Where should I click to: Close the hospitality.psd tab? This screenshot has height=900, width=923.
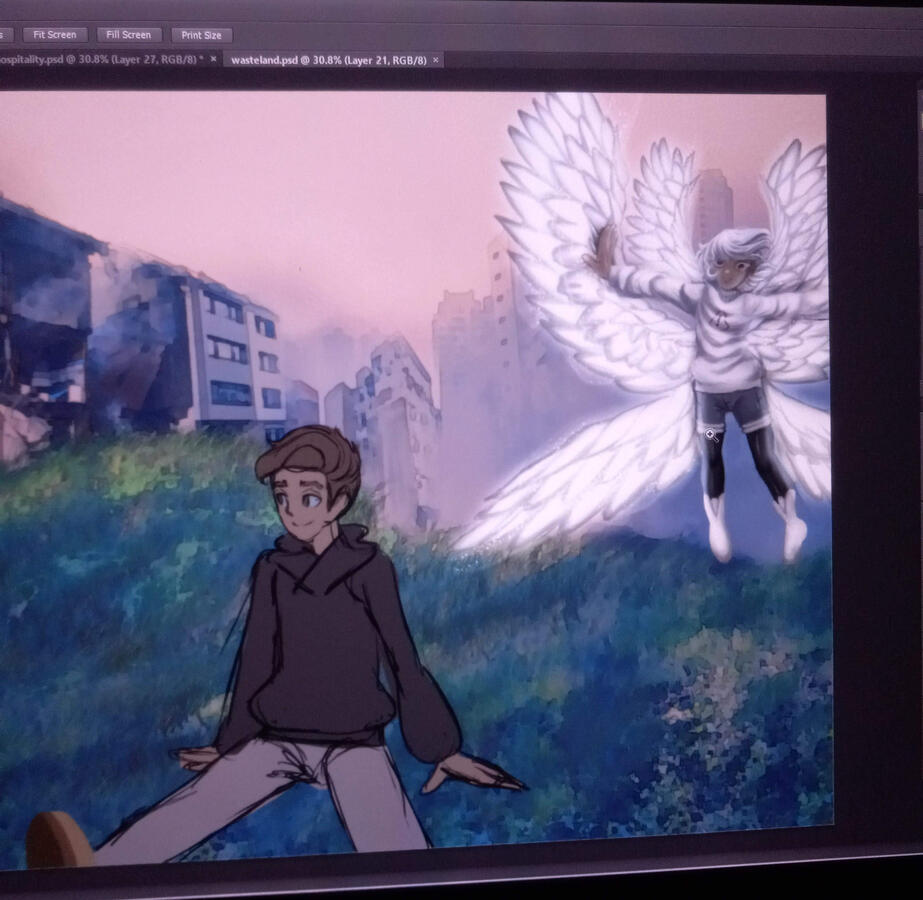213,60
